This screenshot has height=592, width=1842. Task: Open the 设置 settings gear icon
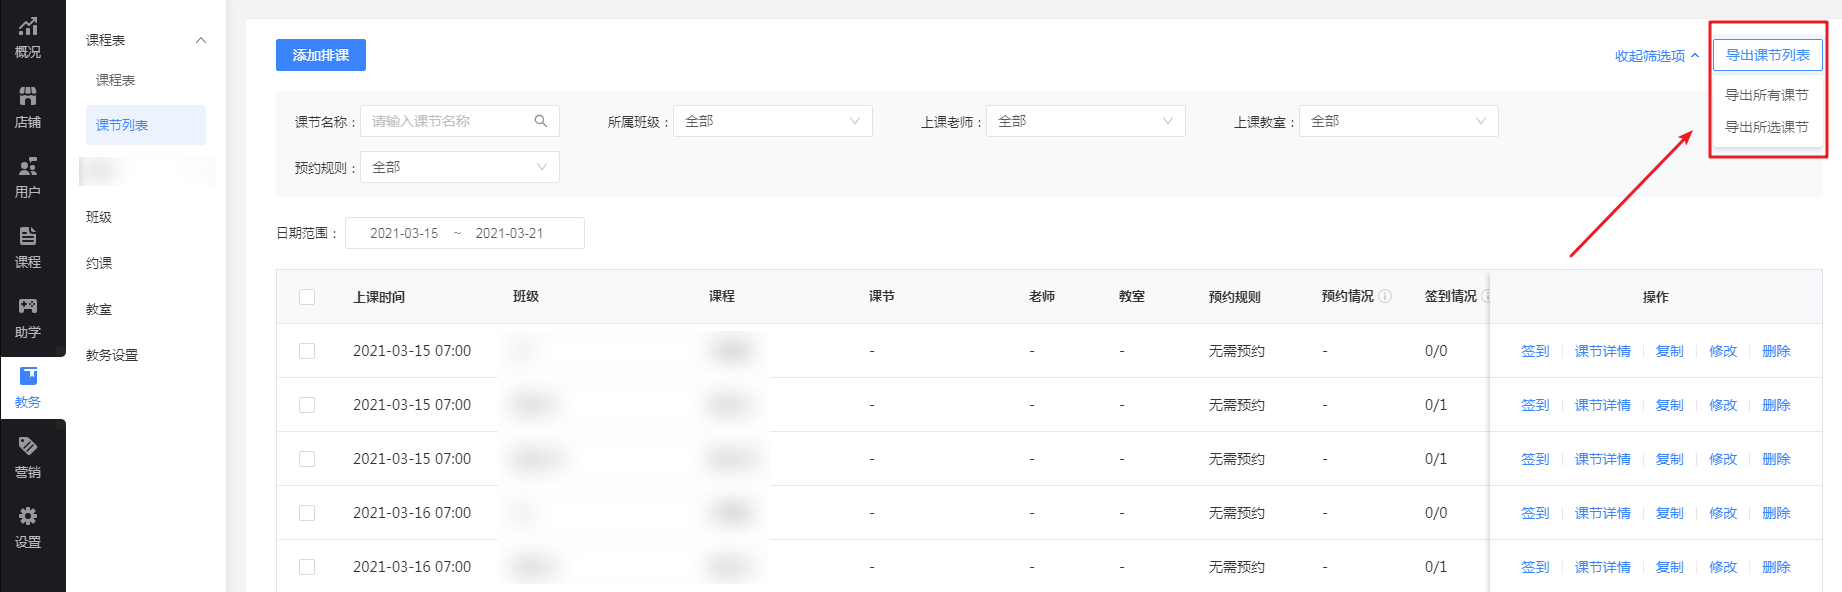[x=28, y=527]
